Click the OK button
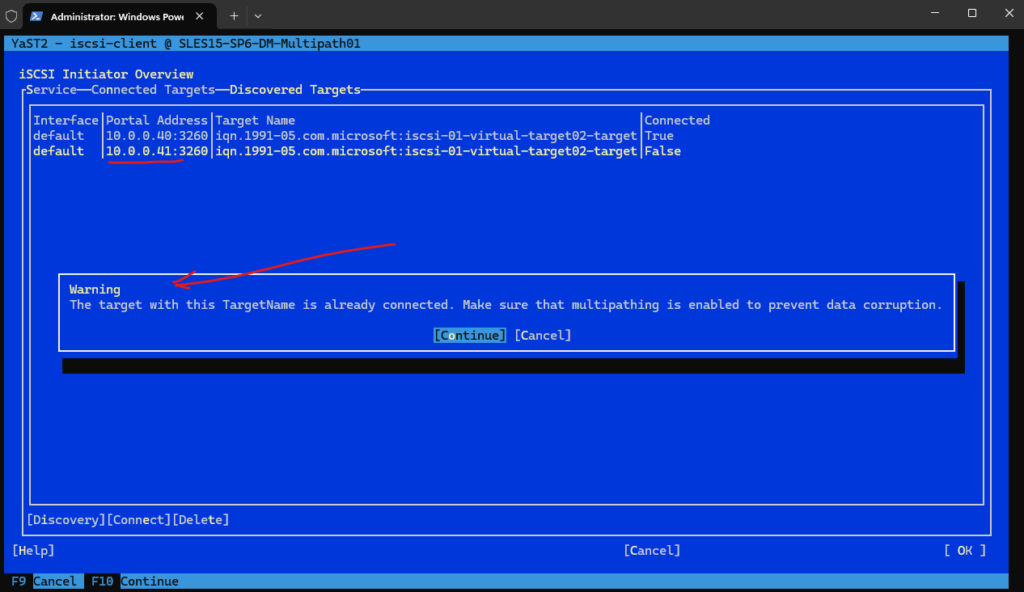This screenshot has height=592, width=1024. [x=965, y=550]
